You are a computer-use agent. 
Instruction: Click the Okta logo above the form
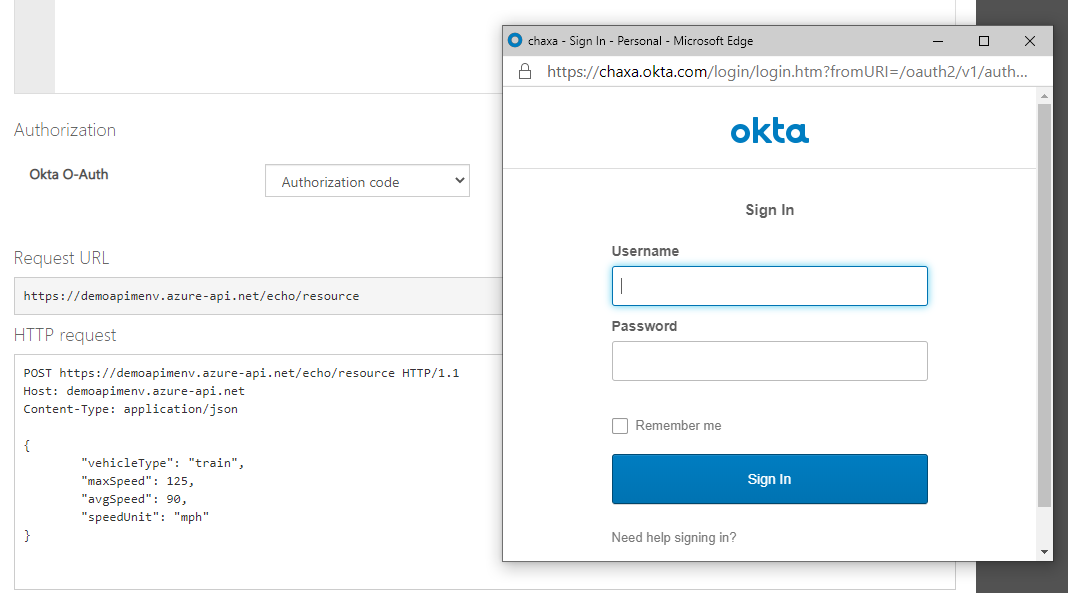[769, 131]
